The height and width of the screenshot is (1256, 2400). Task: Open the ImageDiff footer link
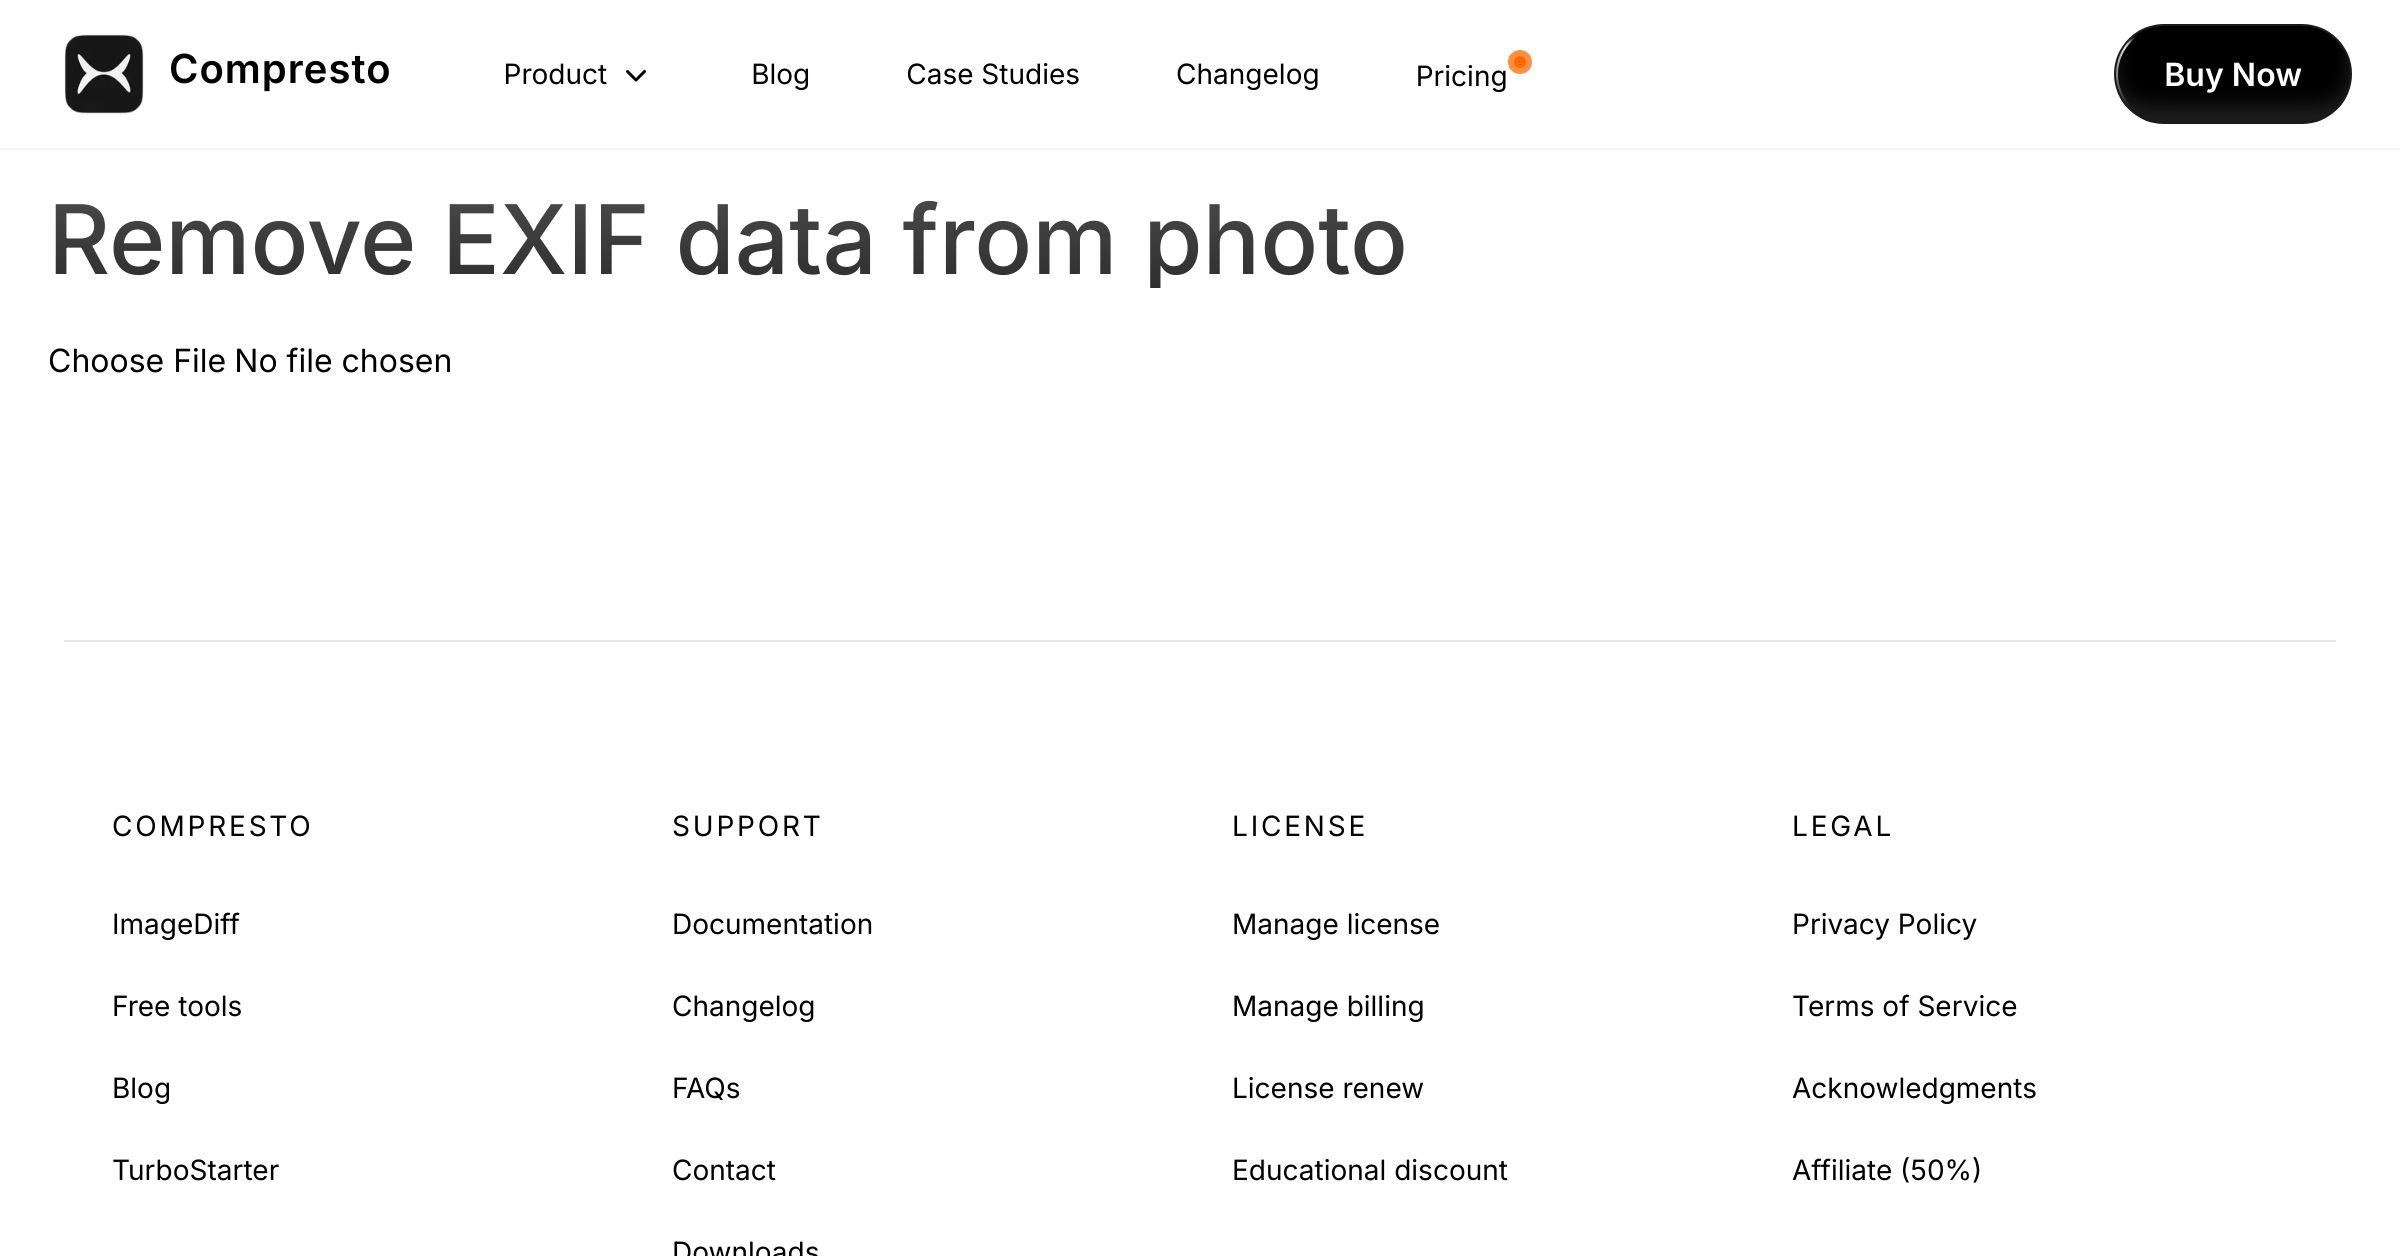point(175,924)
